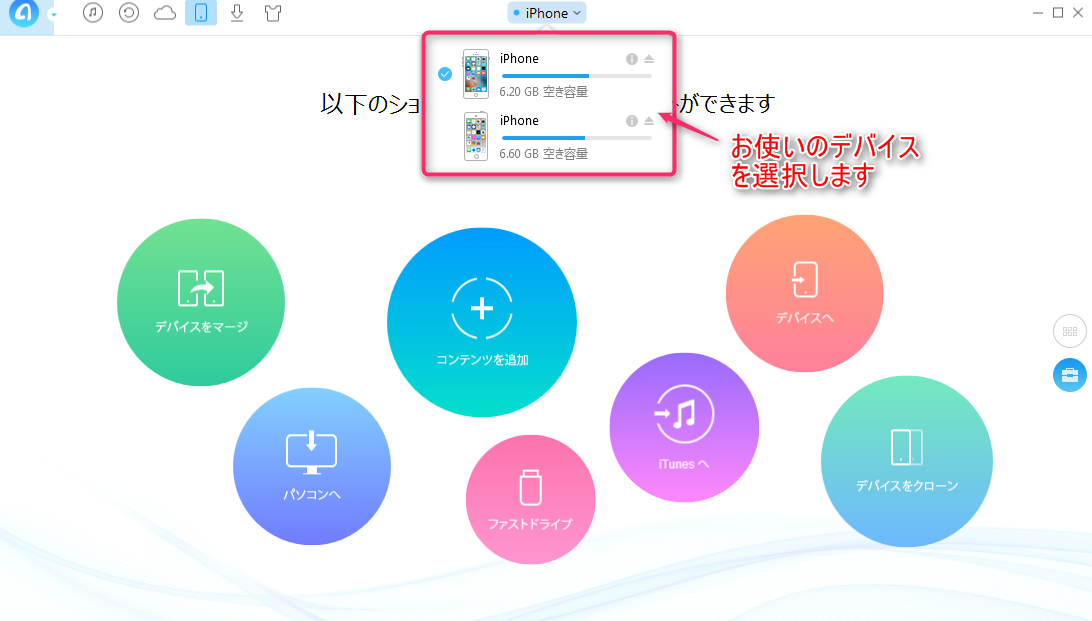Select the iPhone with 6.60 GB free
Image resolution: width=1092 pixels, height=621 pixels.
[549, 136]
